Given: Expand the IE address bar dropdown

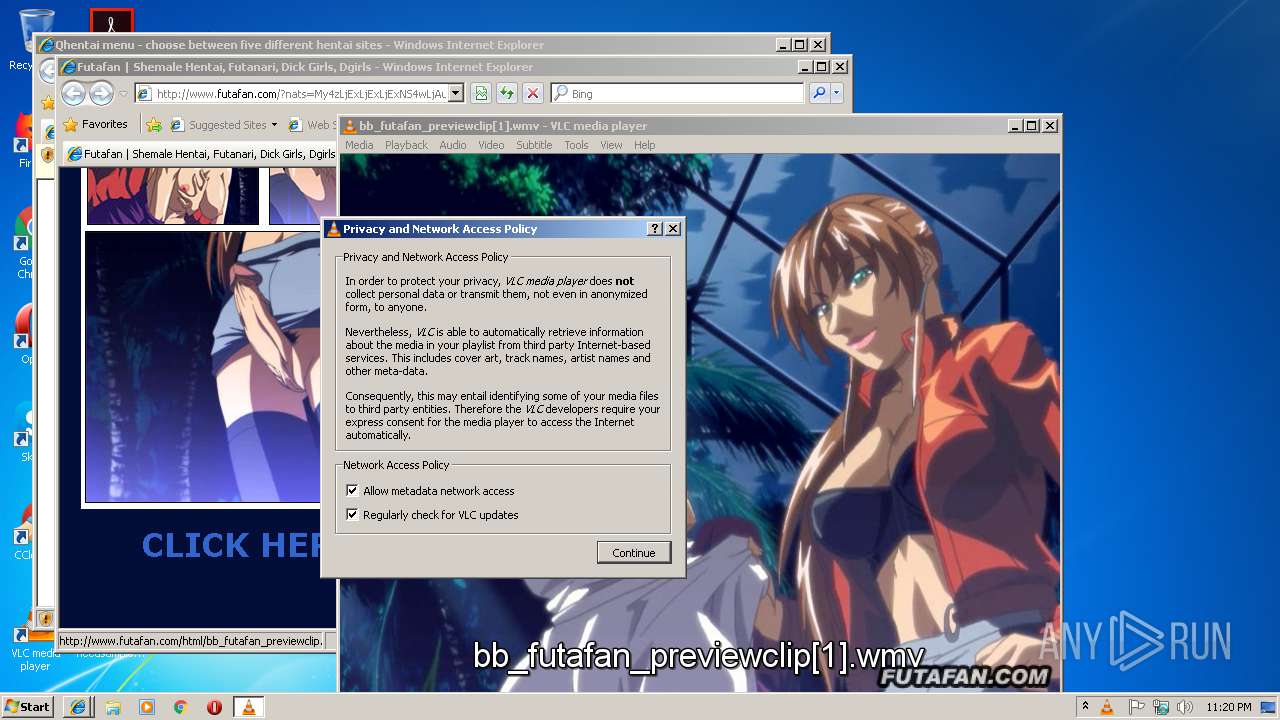Looking at the screenshot, I should [x=456, y=93].
